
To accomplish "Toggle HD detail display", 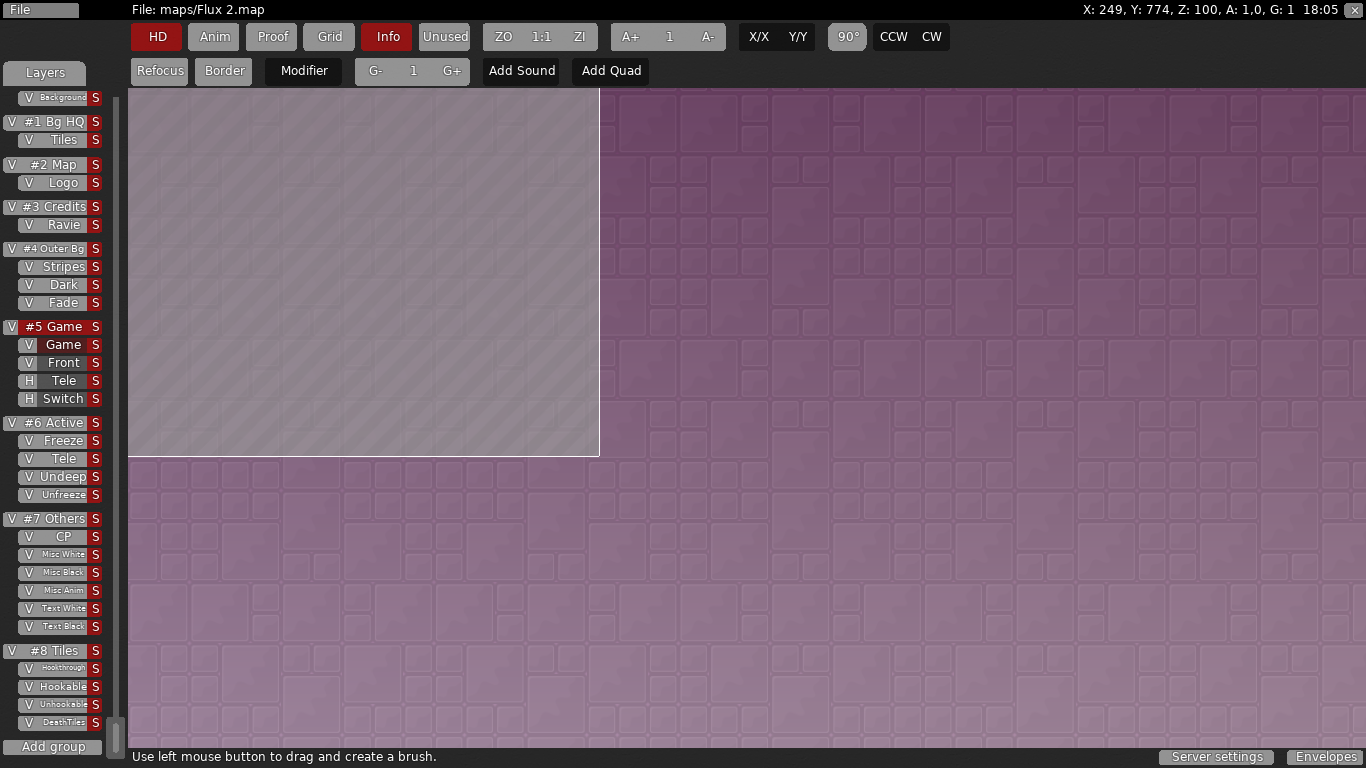I will [x=157, y=37].
